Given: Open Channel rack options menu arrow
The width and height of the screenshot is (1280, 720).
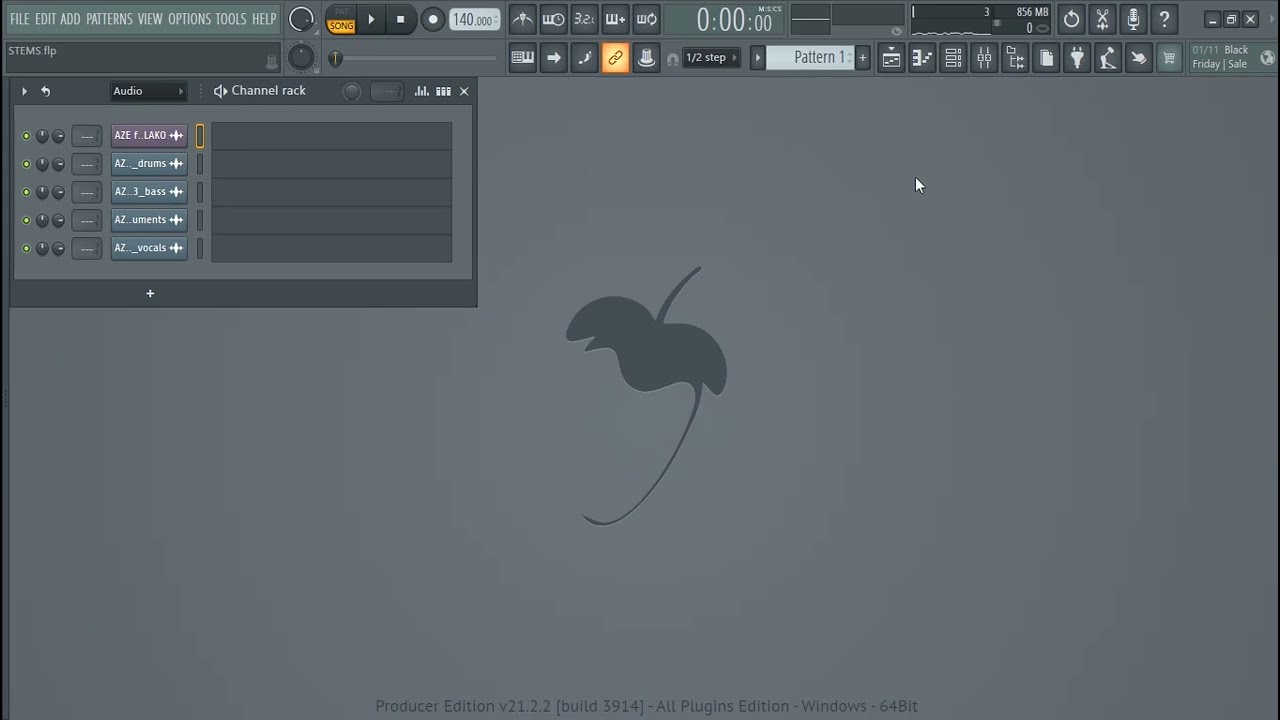Looking at the screenshot, I should pos(24,91).
